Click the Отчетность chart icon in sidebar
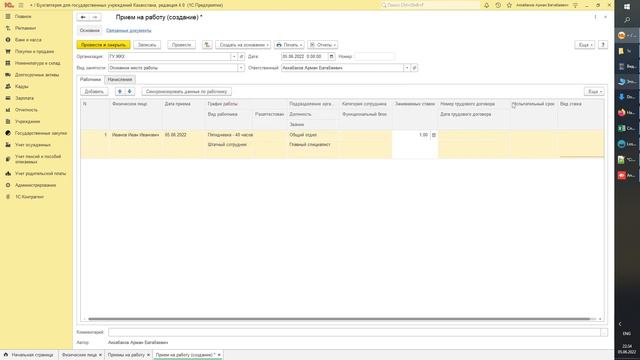This screenshot has width=640, height=360. 8,110
